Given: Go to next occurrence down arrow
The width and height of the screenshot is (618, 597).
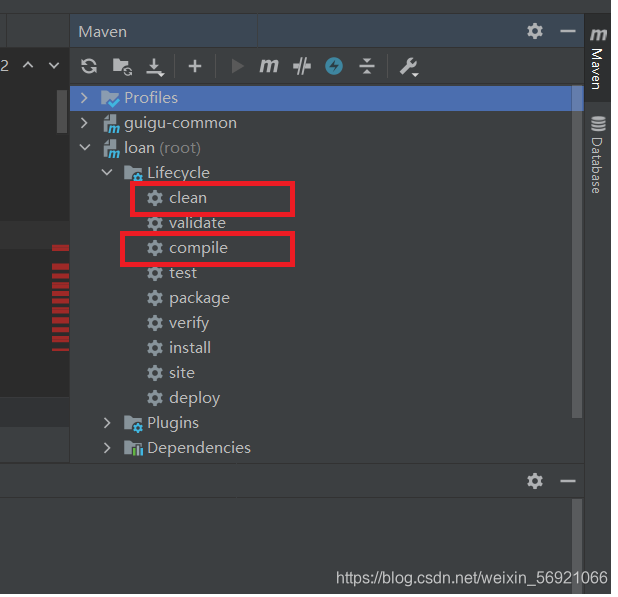Looking at the screenshot, I should coord(54,65).
